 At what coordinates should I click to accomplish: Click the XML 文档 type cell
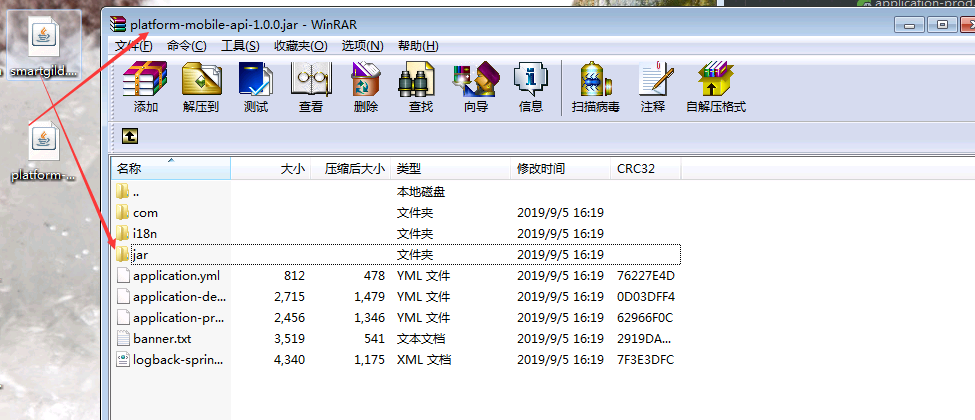(424, 360)
